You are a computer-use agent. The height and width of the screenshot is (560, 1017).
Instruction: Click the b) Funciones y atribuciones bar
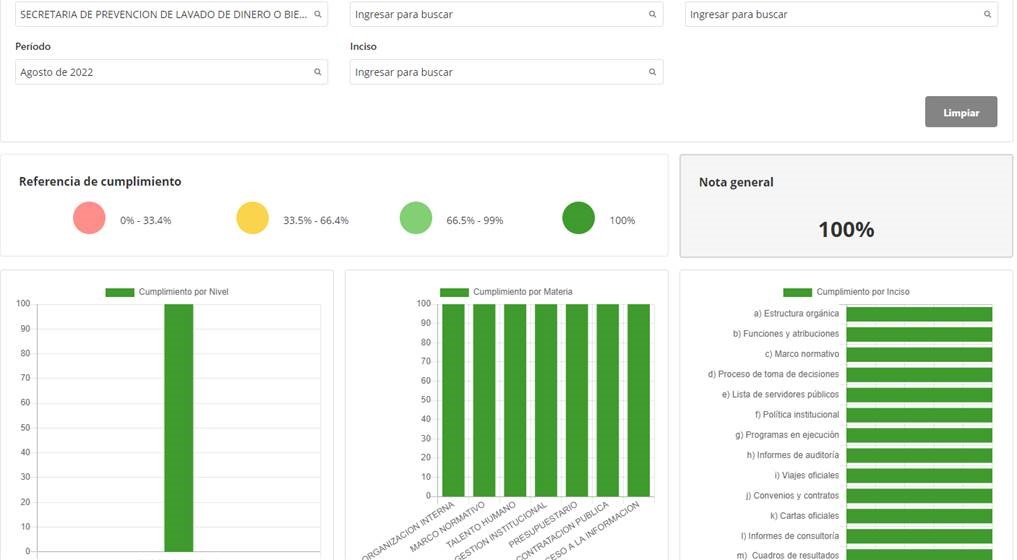(919, 334)
